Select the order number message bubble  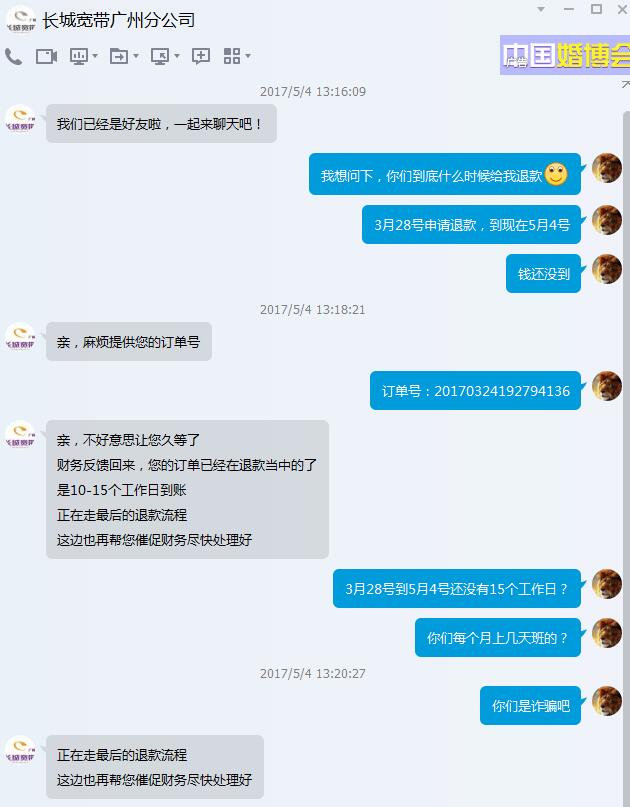tap(475, 391)
